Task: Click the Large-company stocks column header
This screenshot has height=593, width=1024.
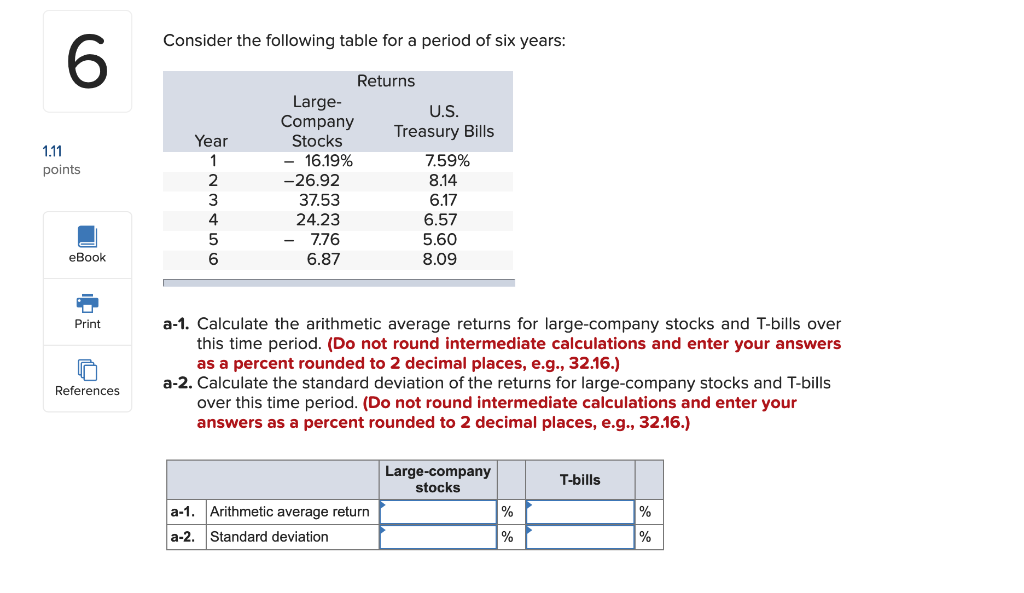Action: 437,479
